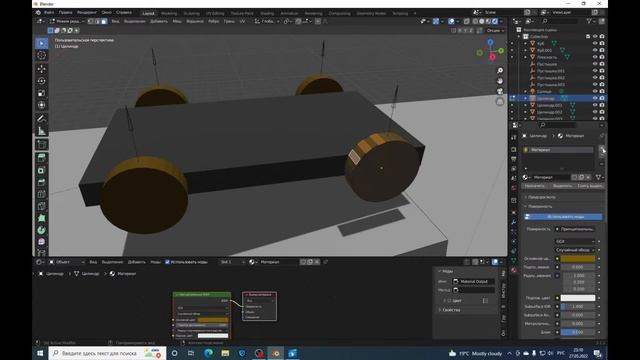This screenshot has width=640, height=360.
Task: Open the File menu
Action: click(x=49, y=13)
